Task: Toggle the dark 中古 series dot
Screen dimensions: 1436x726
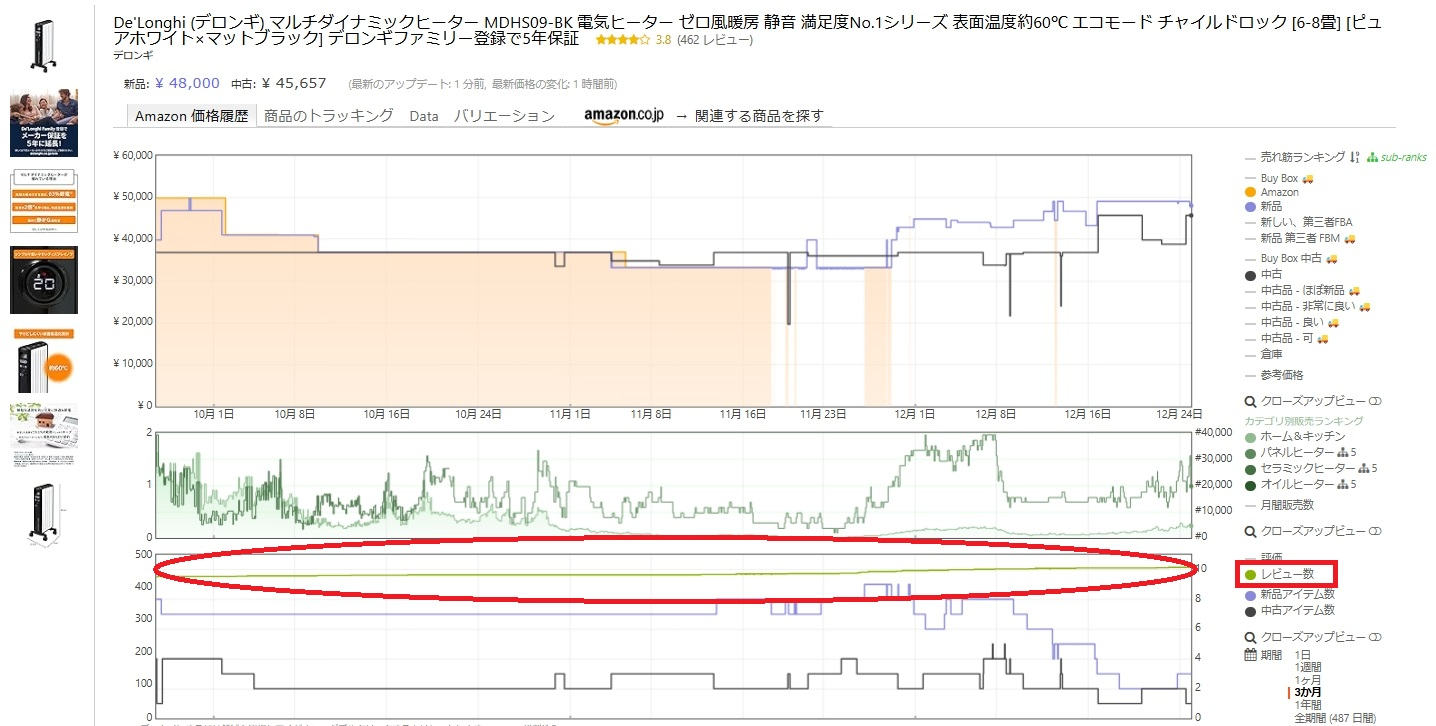Action: click(1250, 274)
